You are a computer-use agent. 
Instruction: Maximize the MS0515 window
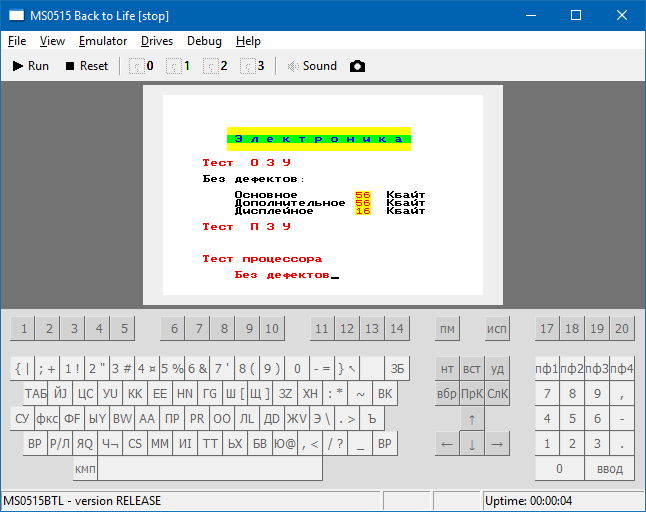tap(576, 16)
